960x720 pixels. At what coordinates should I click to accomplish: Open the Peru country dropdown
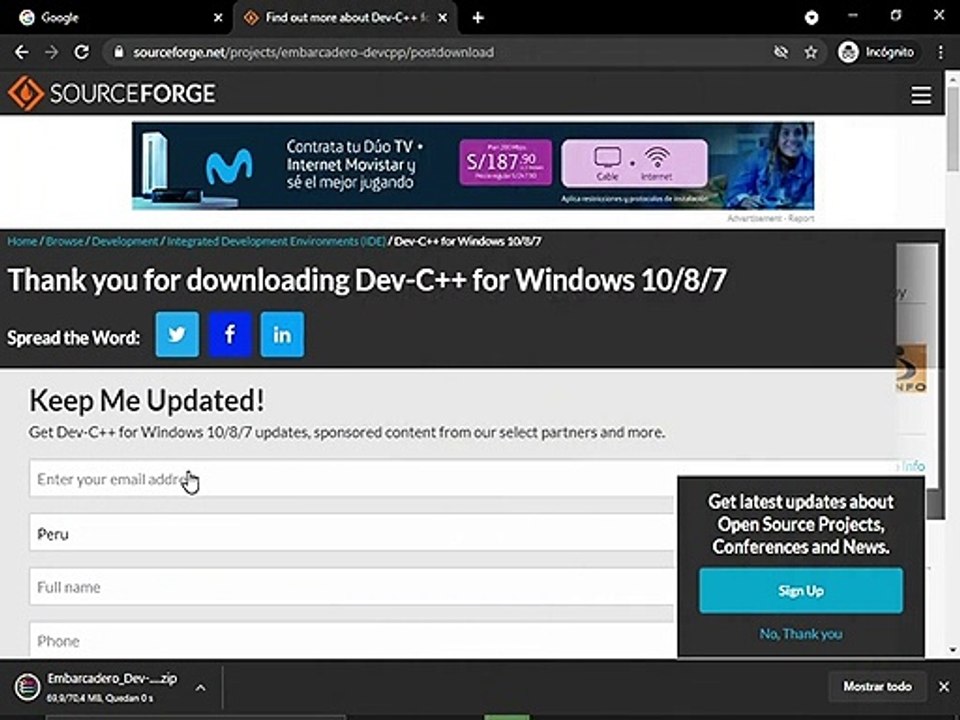(x=352, y=533)
